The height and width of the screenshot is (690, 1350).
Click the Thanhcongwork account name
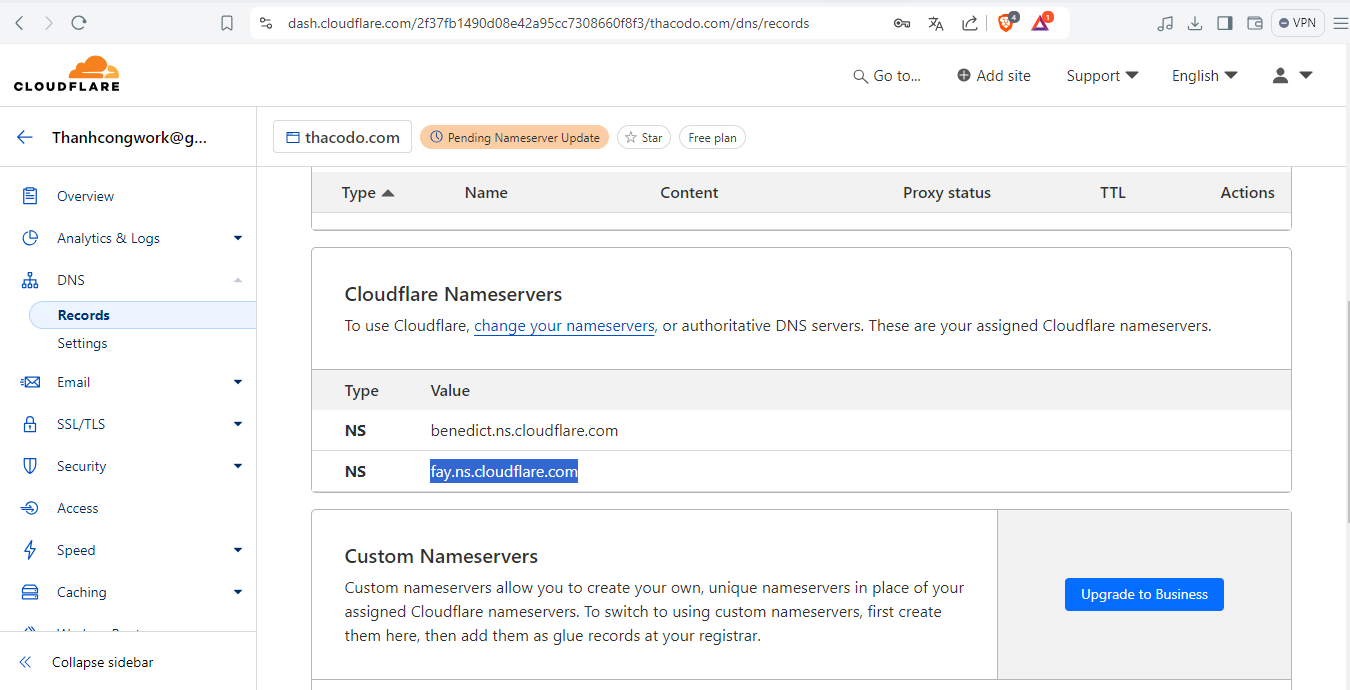[130, 138]
